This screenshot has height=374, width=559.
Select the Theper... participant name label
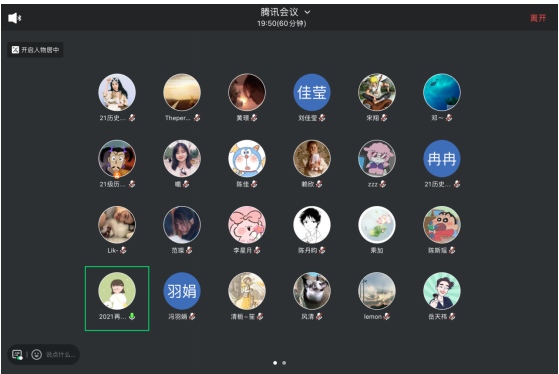click(177, 118)
